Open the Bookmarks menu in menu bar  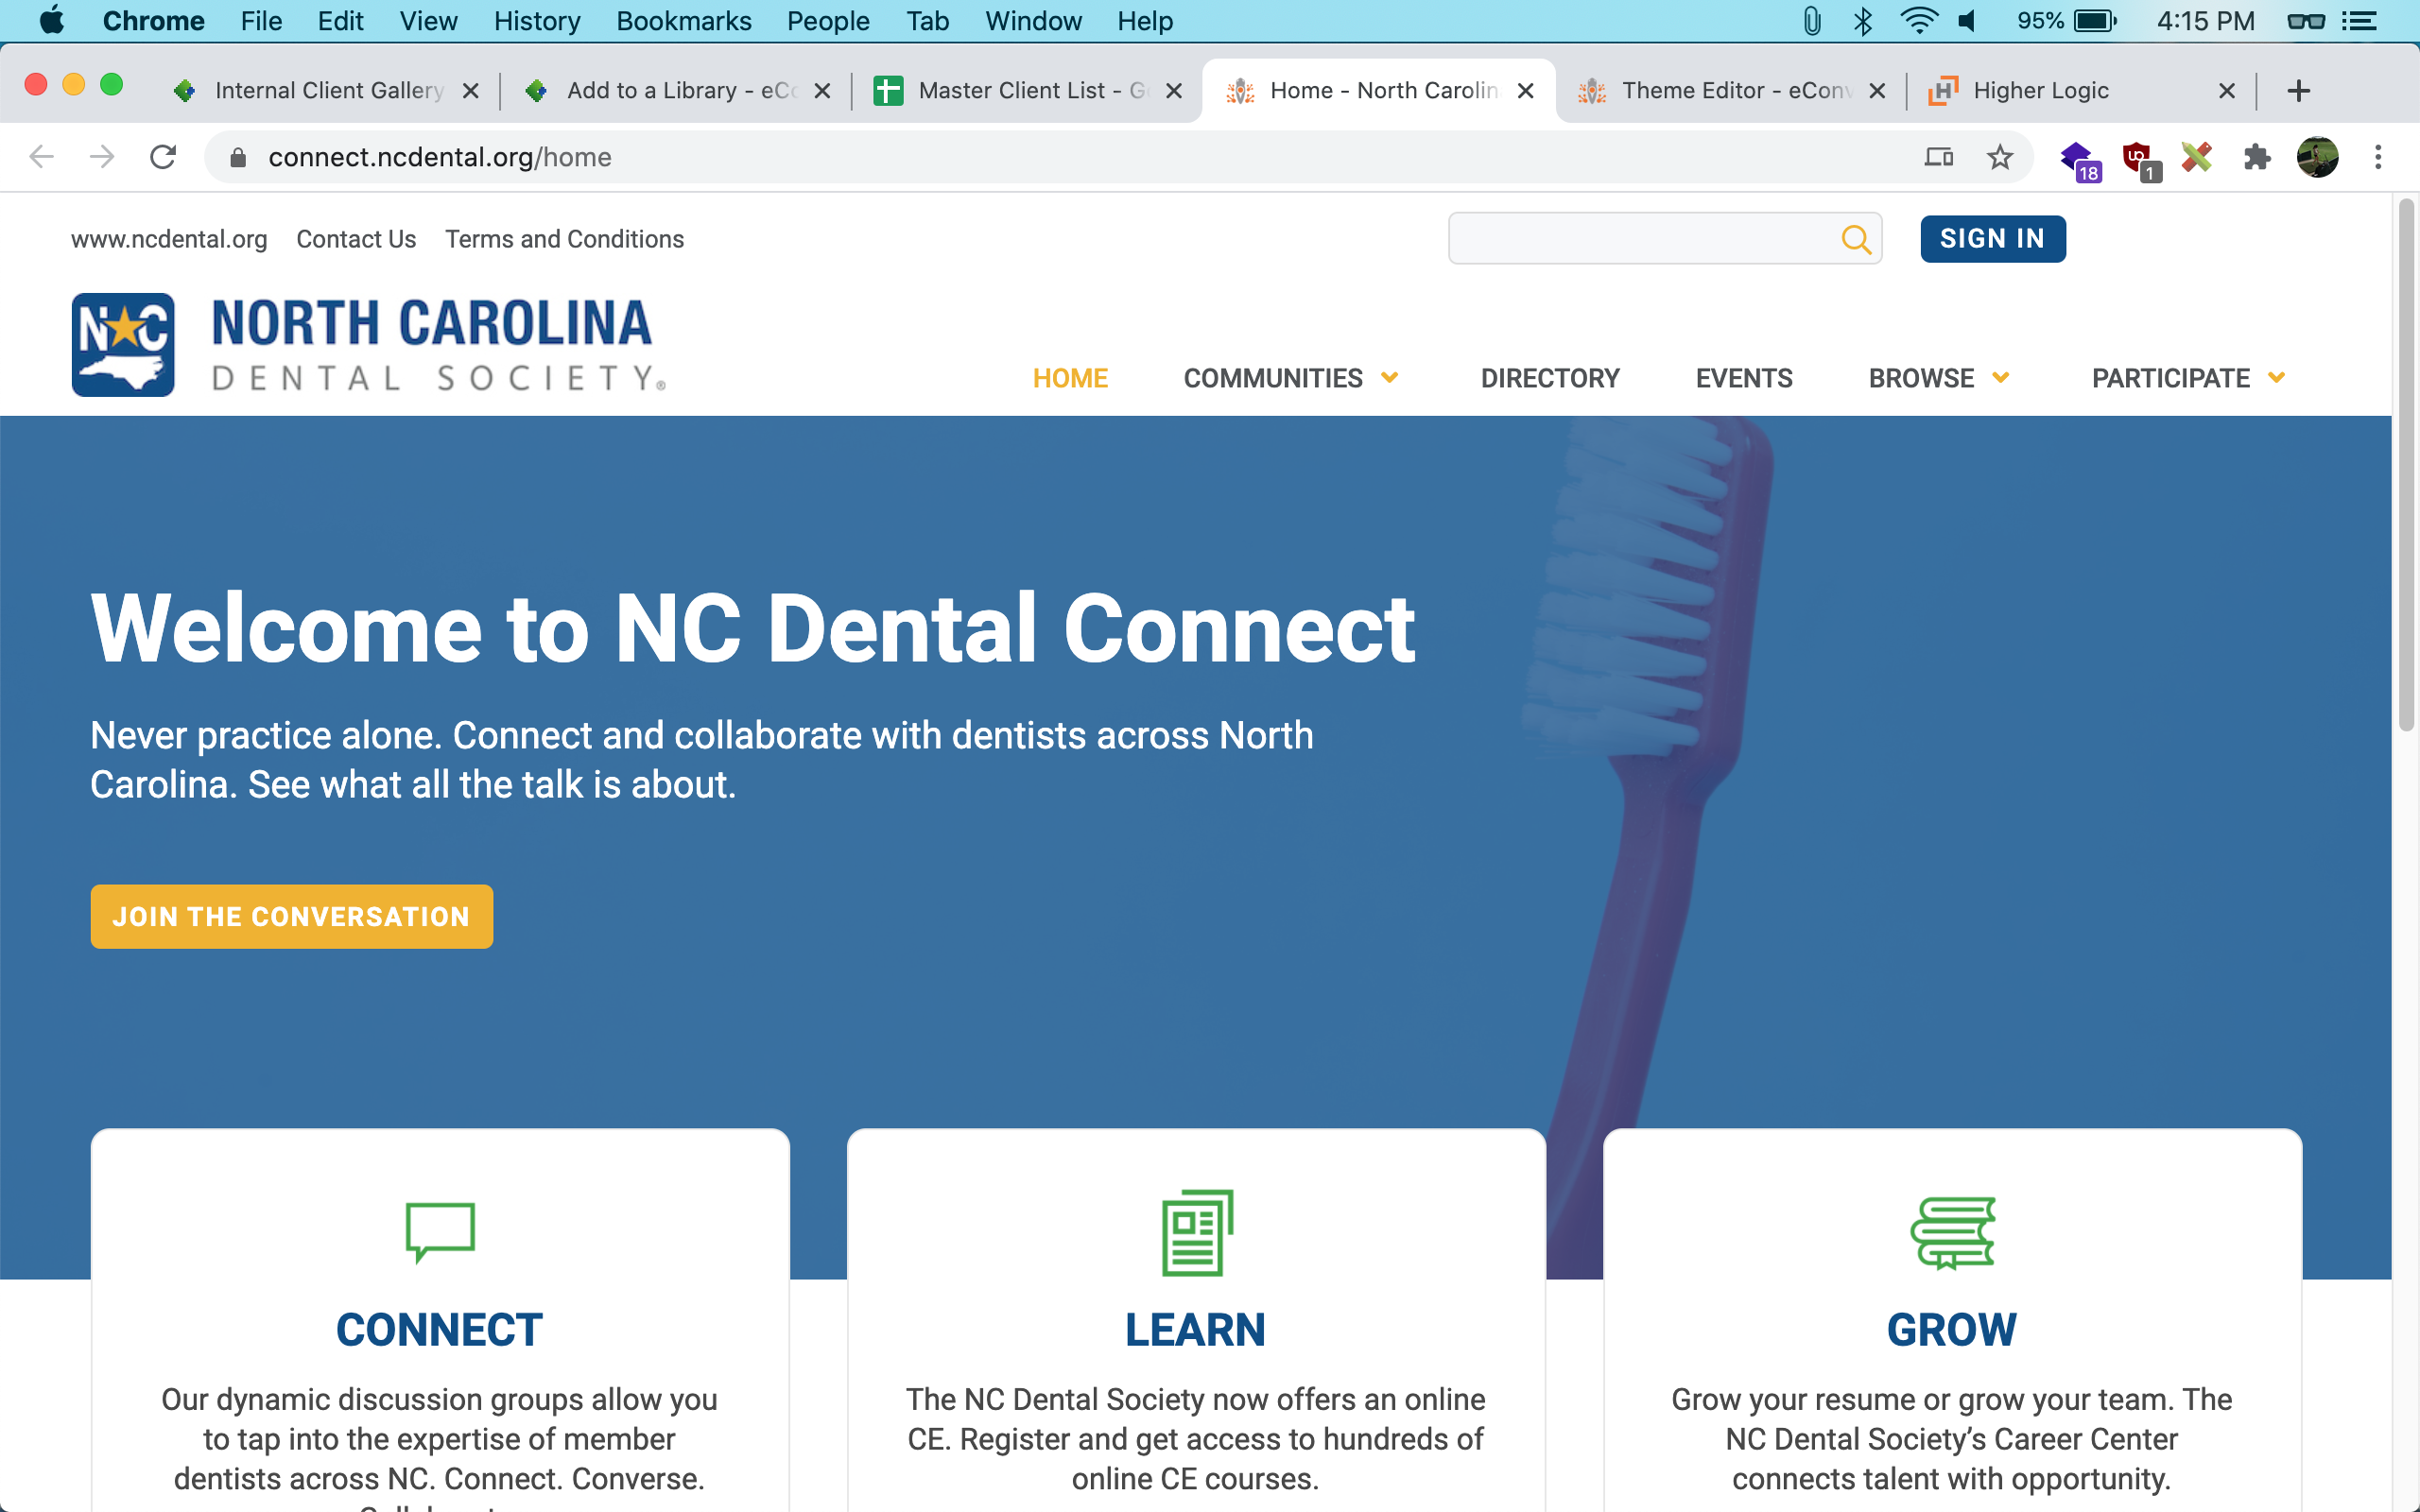[x=683, y=21]
